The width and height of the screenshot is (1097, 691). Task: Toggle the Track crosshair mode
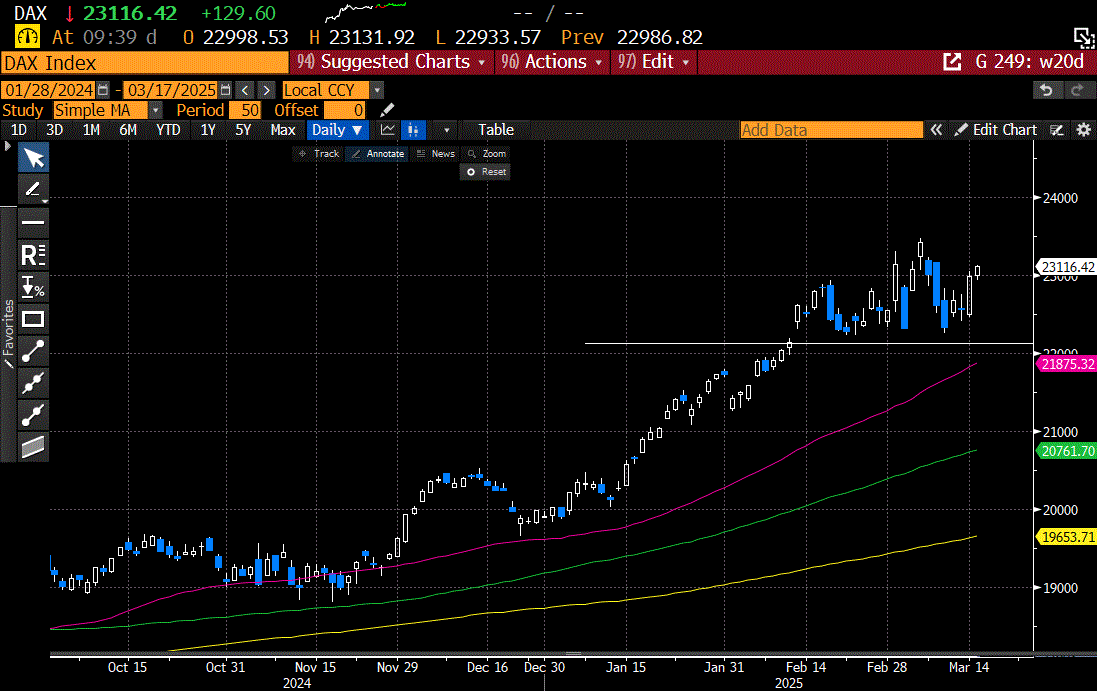coord(319,154)
